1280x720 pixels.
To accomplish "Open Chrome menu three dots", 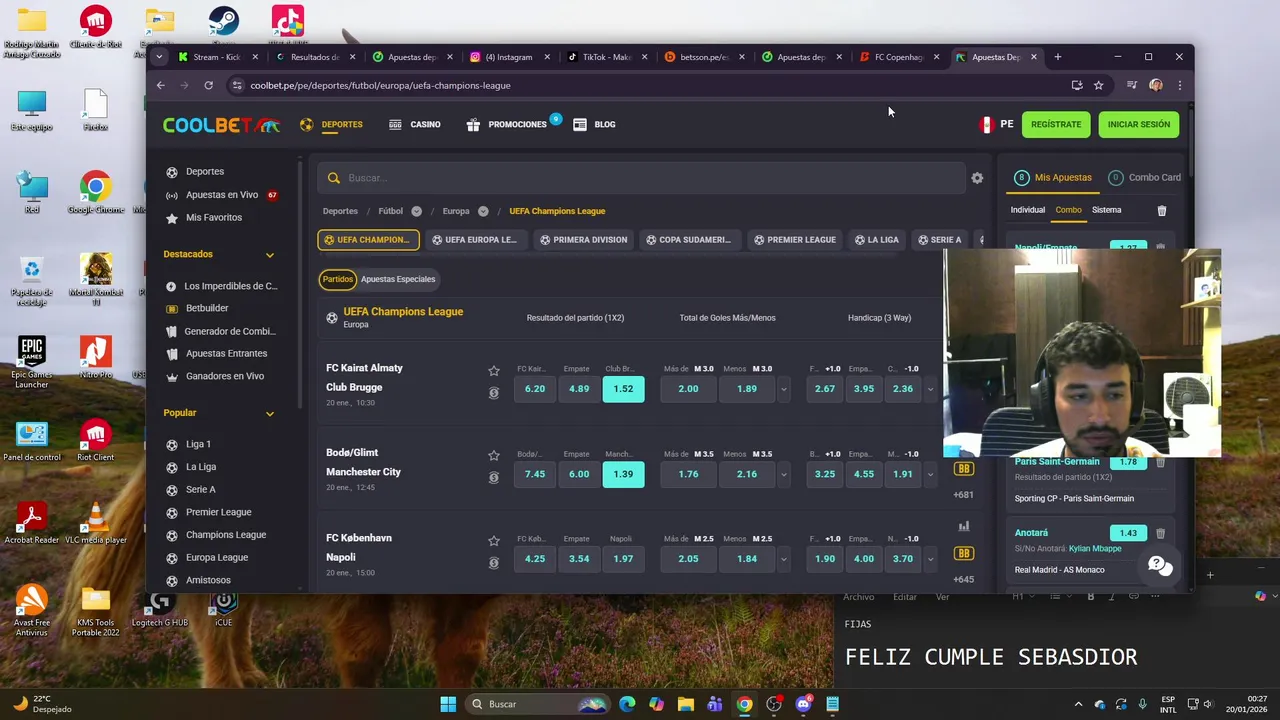I will [x=1179, y=85].
